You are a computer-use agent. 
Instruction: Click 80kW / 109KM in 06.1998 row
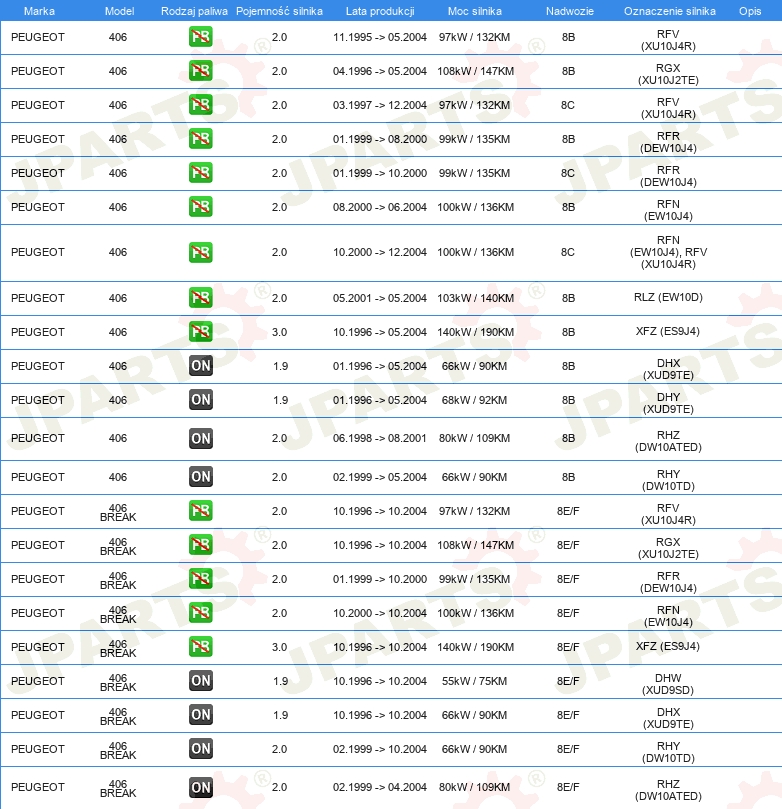[474, 439]
